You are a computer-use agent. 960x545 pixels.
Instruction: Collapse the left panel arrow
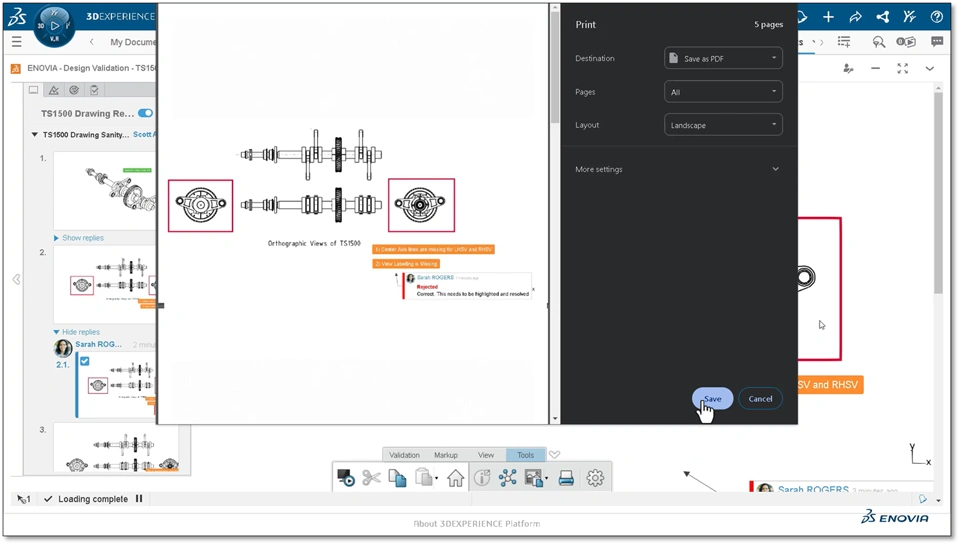pos(17,279)
